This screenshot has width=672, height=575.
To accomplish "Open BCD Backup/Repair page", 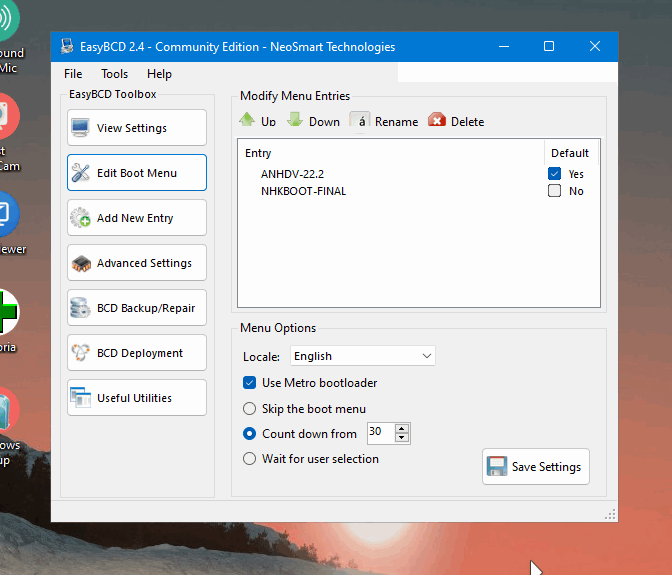I will (x=137, y=308).
